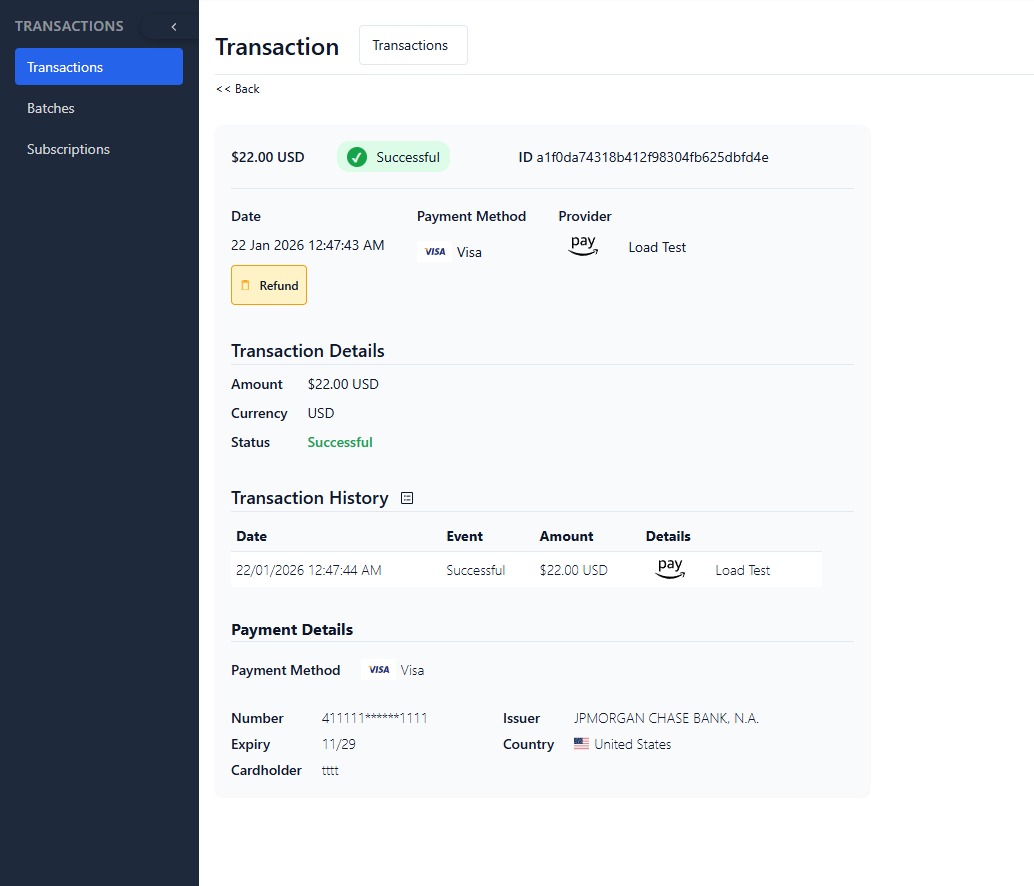Click the Amazon Pay provider icon
The width and height of the screenshot is (1034, 886).
click(583, 245)
